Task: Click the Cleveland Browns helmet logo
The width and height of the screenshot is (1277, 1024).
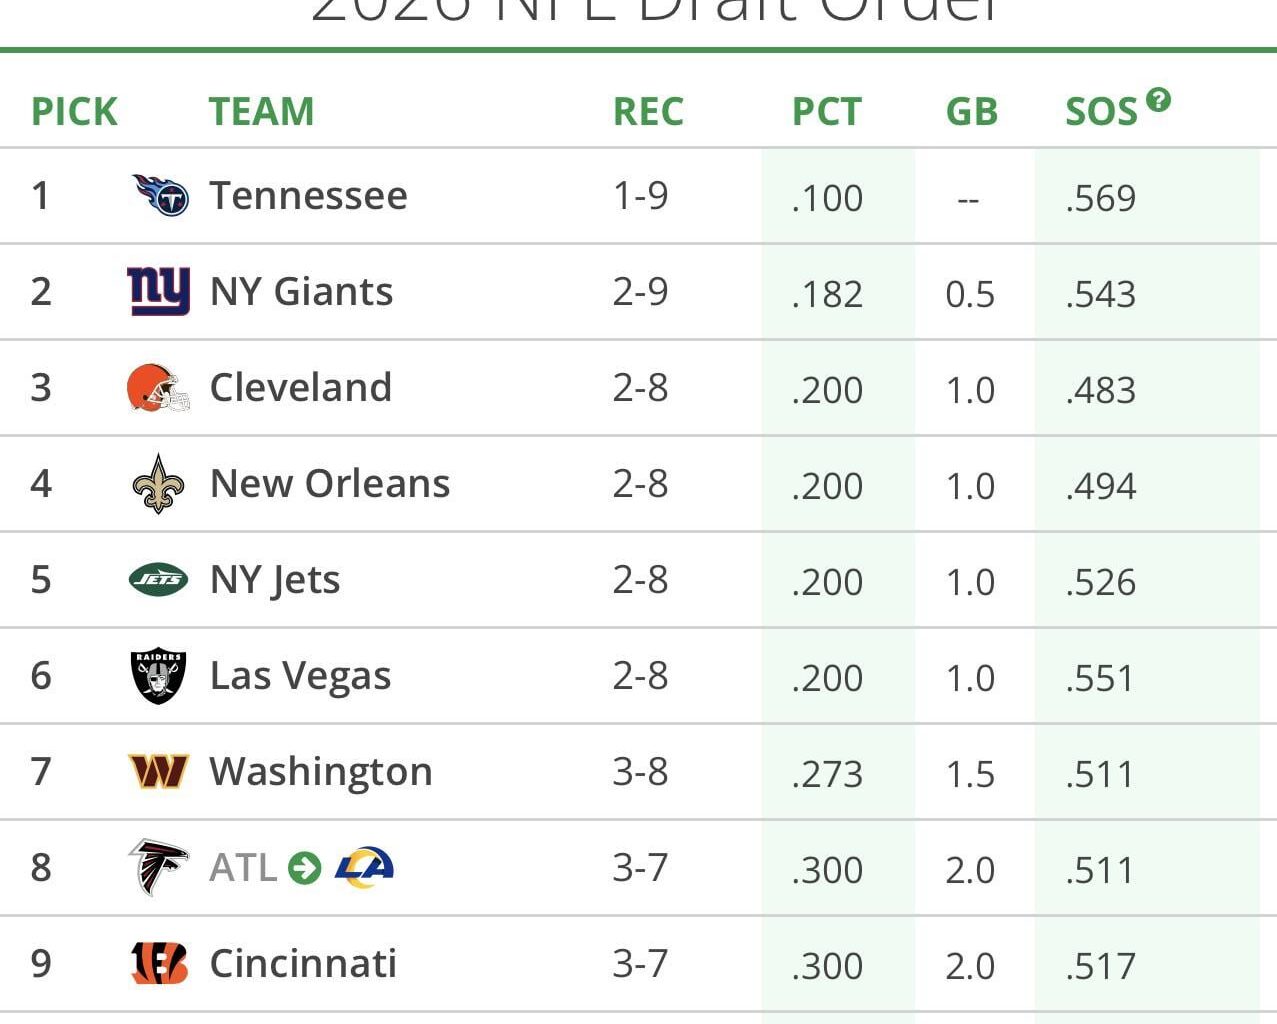Action: pos(160,387)
